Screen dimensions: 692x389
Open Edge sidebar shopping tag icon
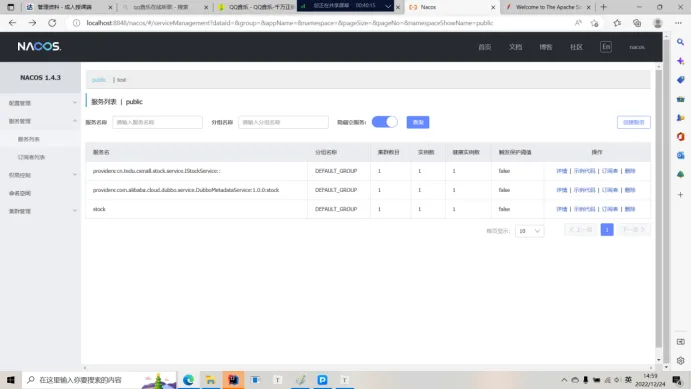[x=681, y=80]
